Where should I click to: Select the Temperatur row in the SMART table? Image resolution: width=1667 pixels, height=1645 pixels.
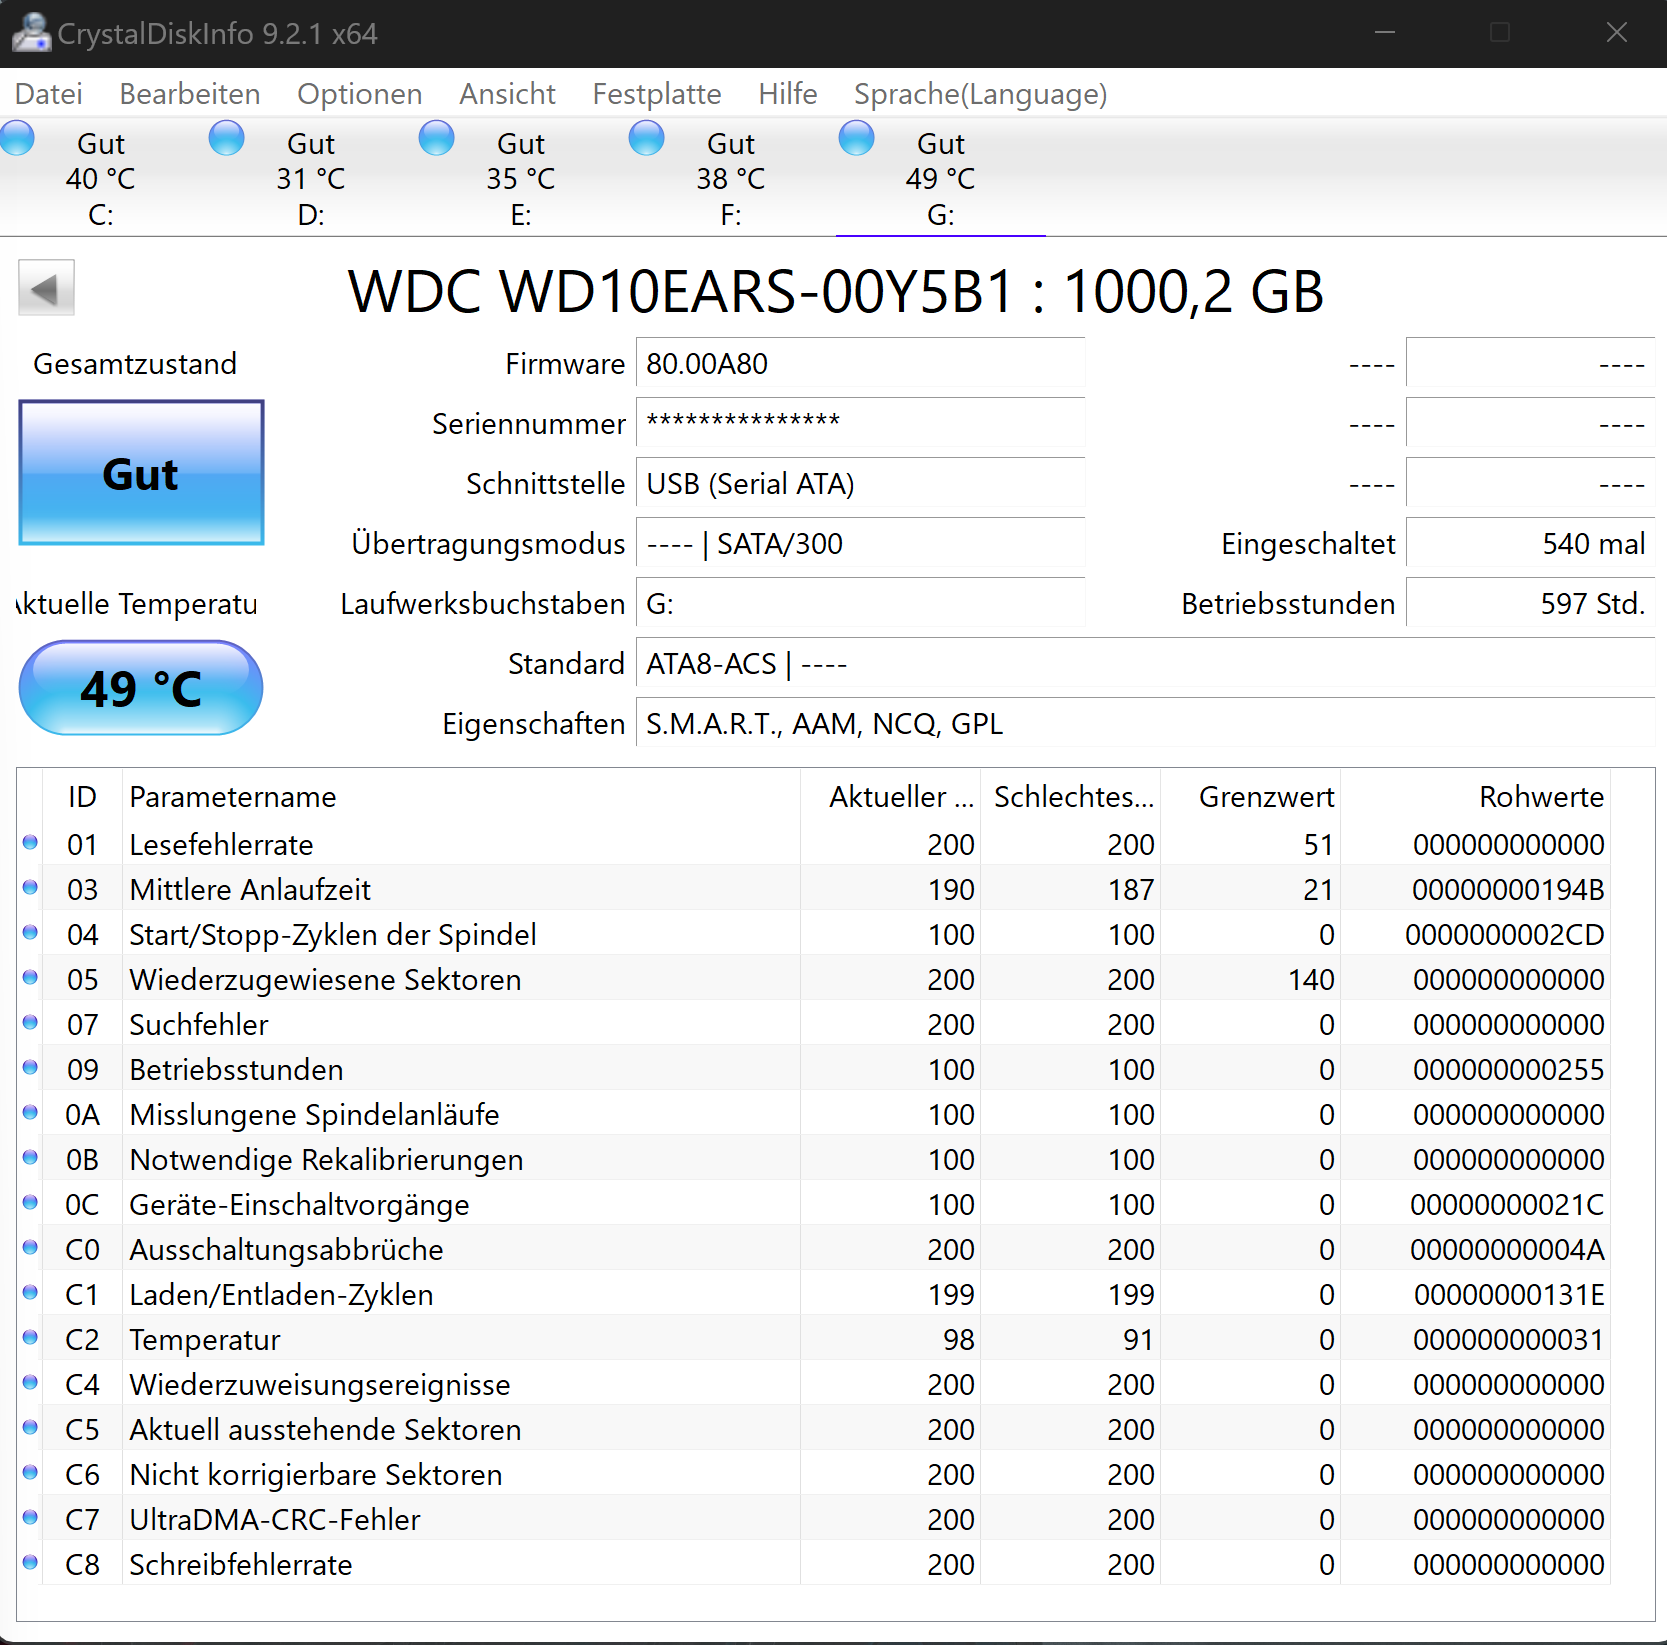[x=400, y=1339]
